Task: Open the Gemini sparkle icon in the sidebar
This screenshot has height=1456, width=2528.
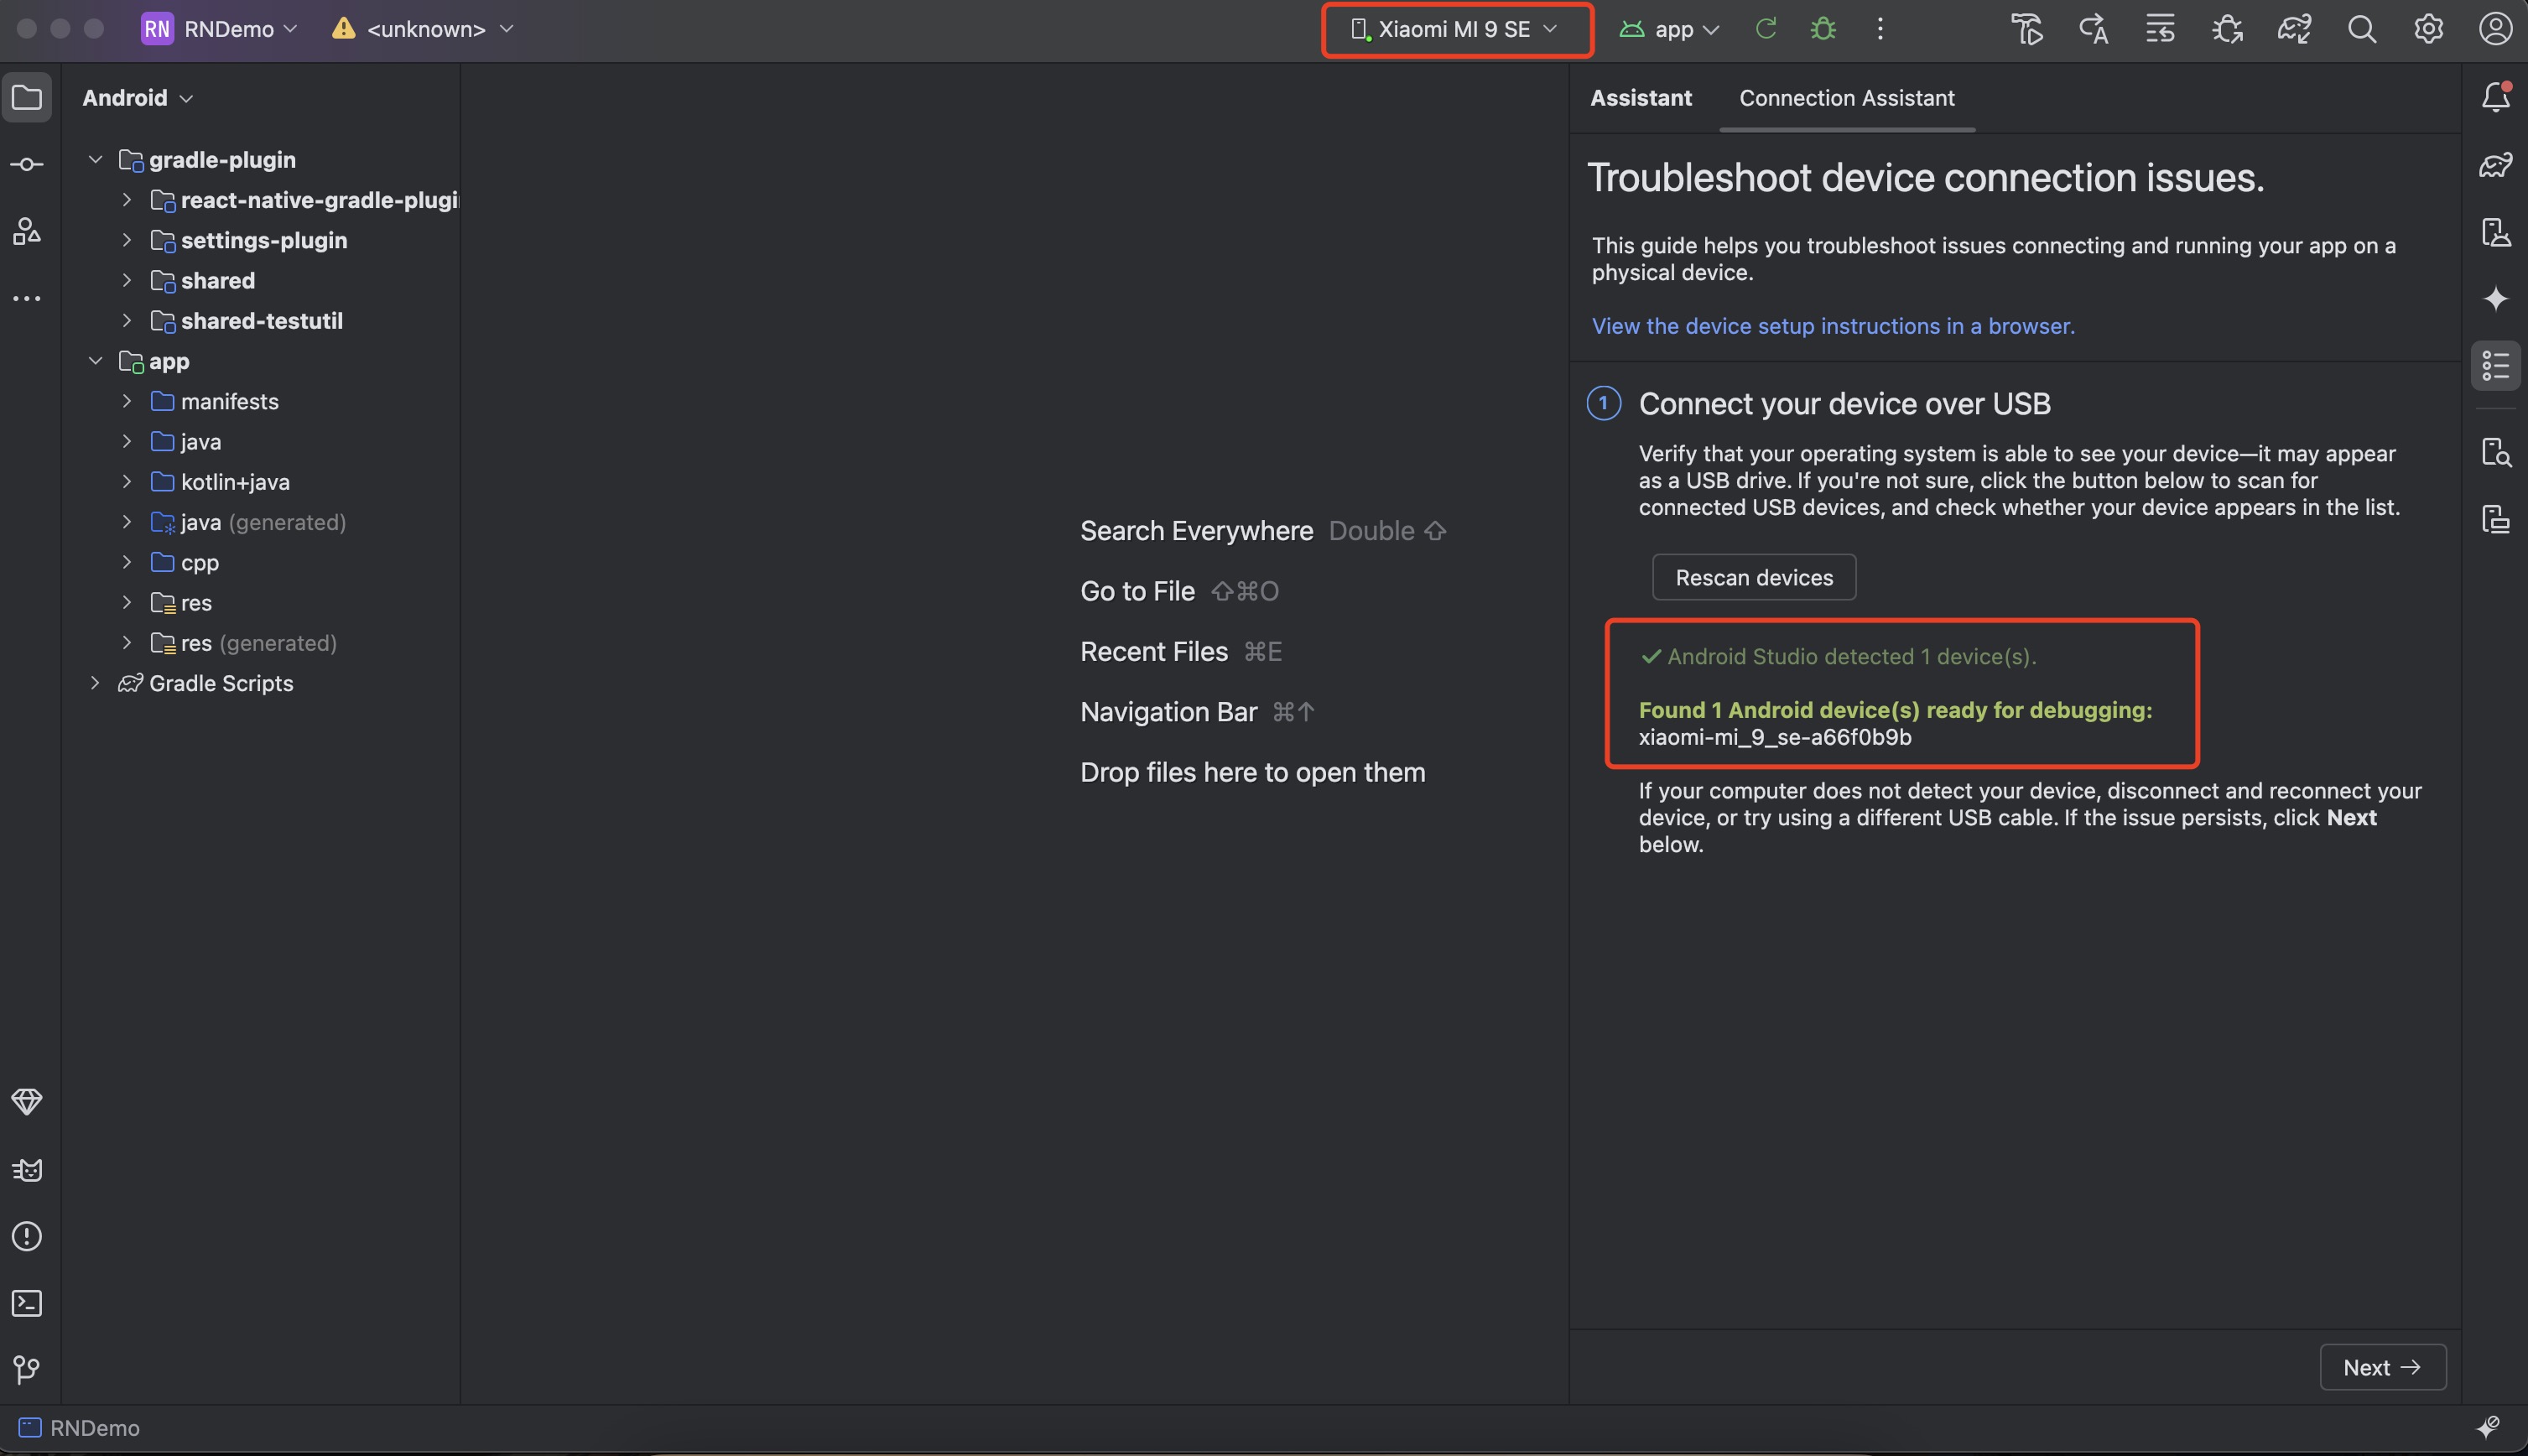Action: tap(2495, 299)
